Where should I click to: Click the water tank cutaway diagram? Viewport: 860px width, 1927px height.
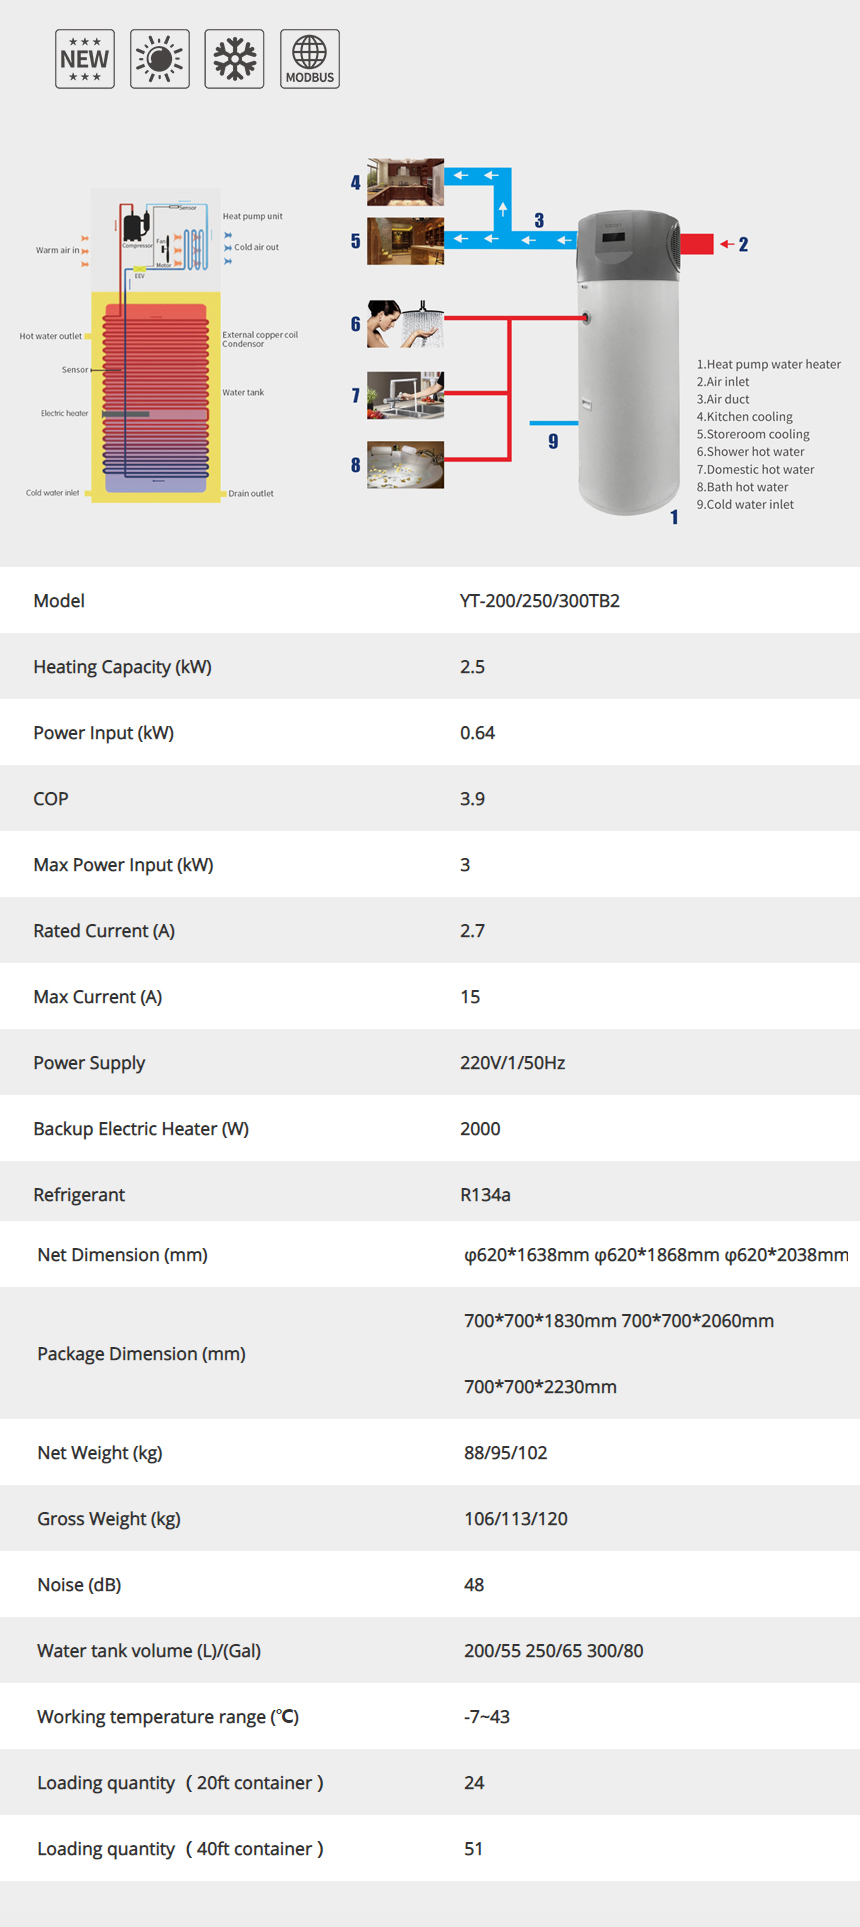(156, 345)
